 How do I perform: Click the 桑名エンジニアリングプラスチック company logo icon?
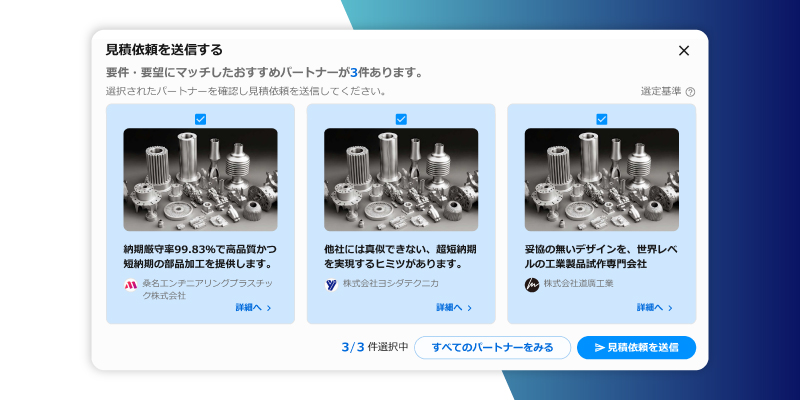131,285
